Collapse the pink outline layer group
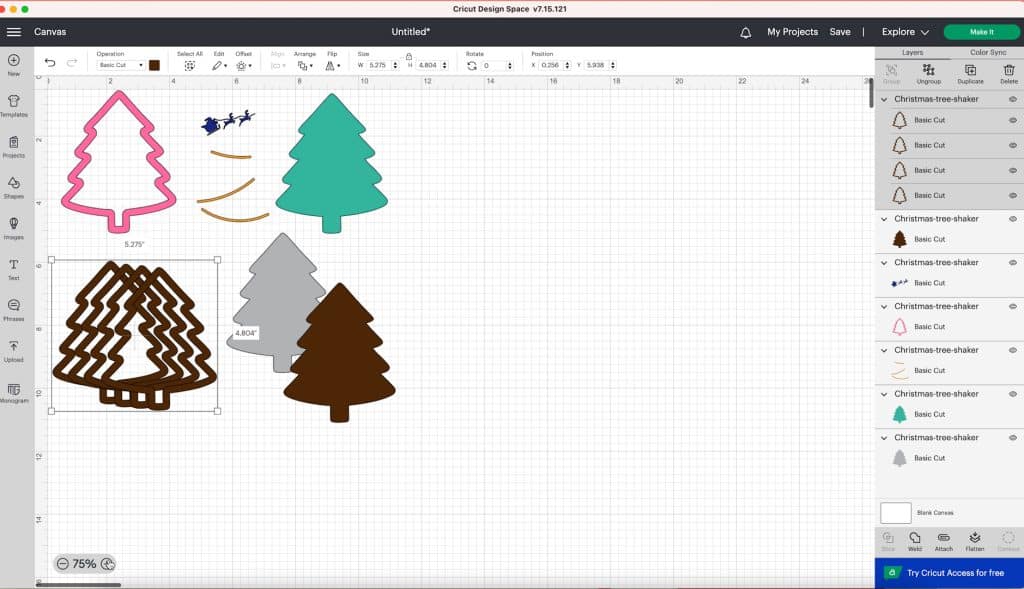1024x589 pixels. [884, 306]
